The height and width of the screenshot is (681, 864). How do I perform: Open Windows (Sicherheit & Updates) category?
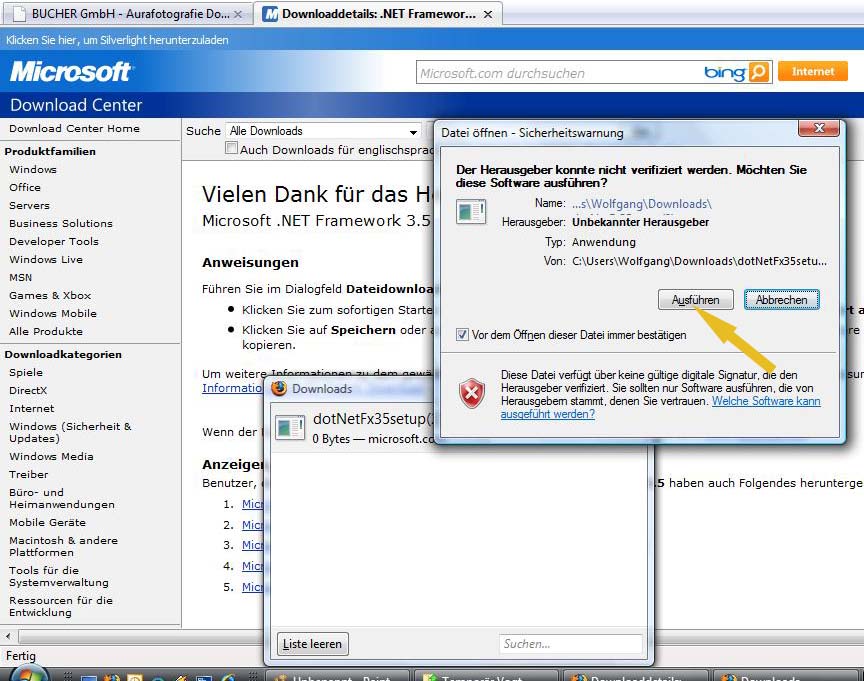click(x=71, y=433)
